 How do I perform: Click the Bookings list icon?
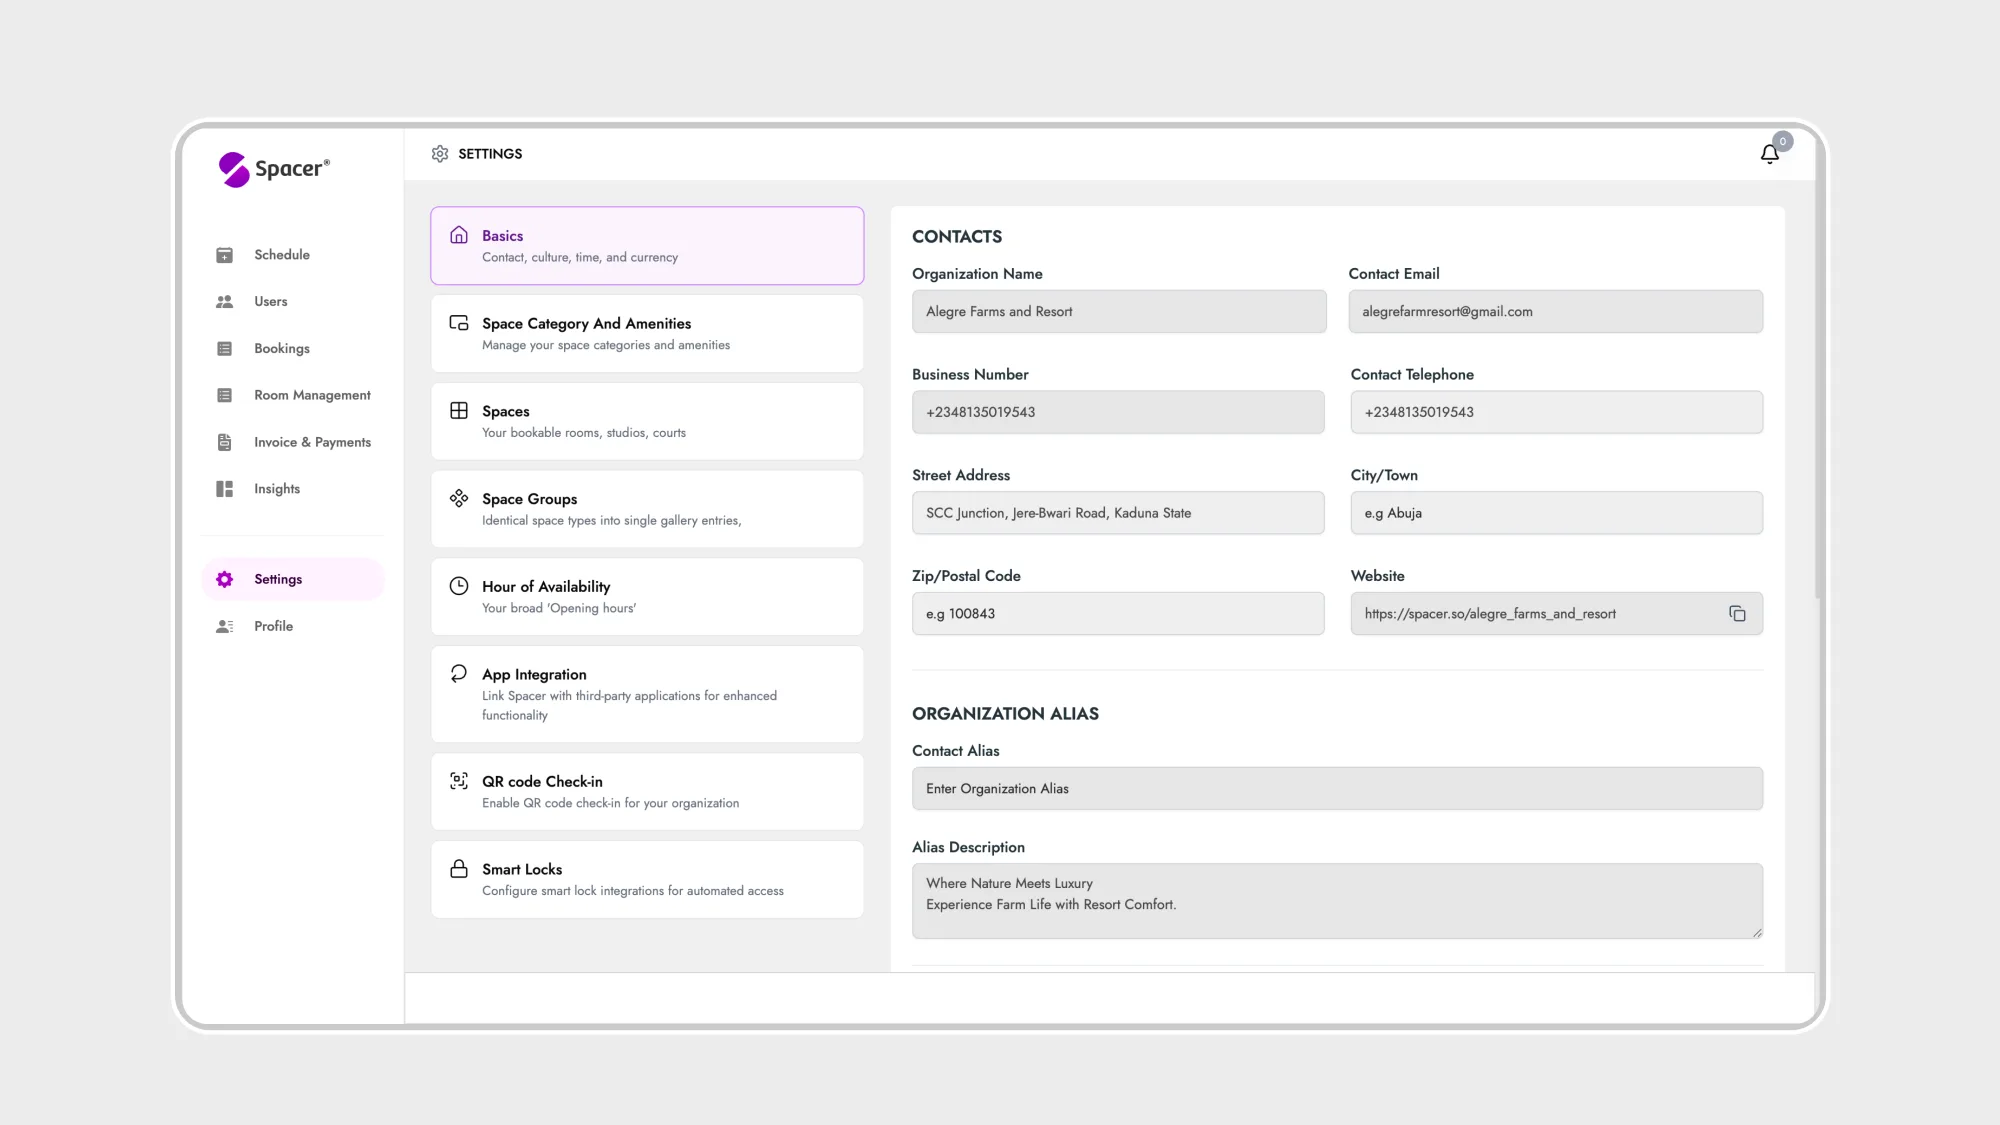point(225,349)
